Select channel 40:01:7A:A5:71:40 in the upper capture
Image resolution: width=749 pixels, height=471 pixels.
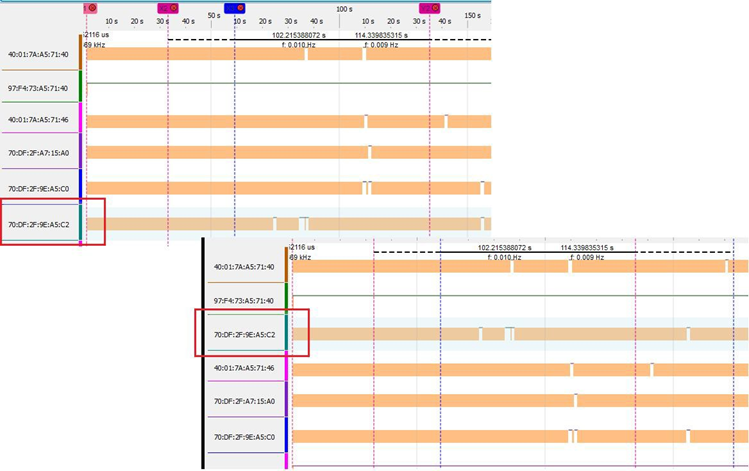(38, 54)
